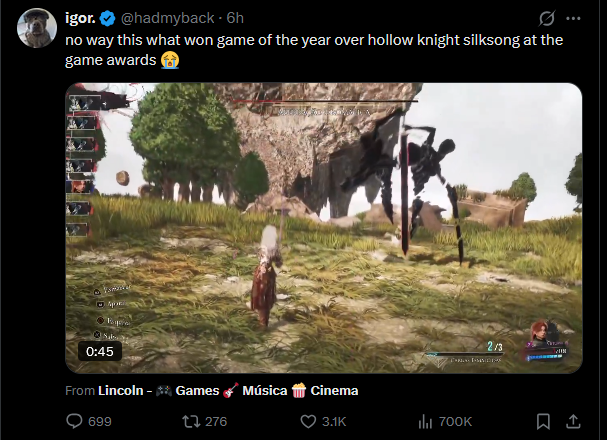Click the 276 reposts count
Screen dimensions: 607x440
(216, 421)
